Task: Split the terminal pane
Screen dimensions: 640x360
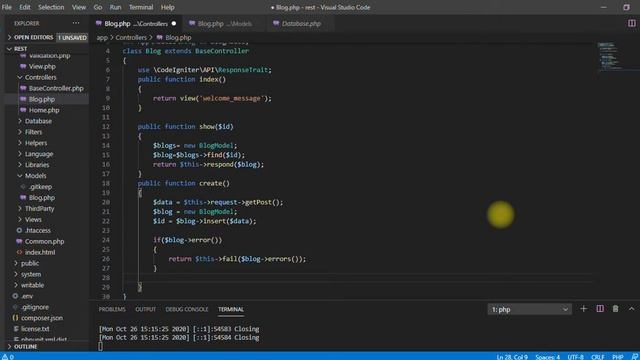Action: coord(600,309)
